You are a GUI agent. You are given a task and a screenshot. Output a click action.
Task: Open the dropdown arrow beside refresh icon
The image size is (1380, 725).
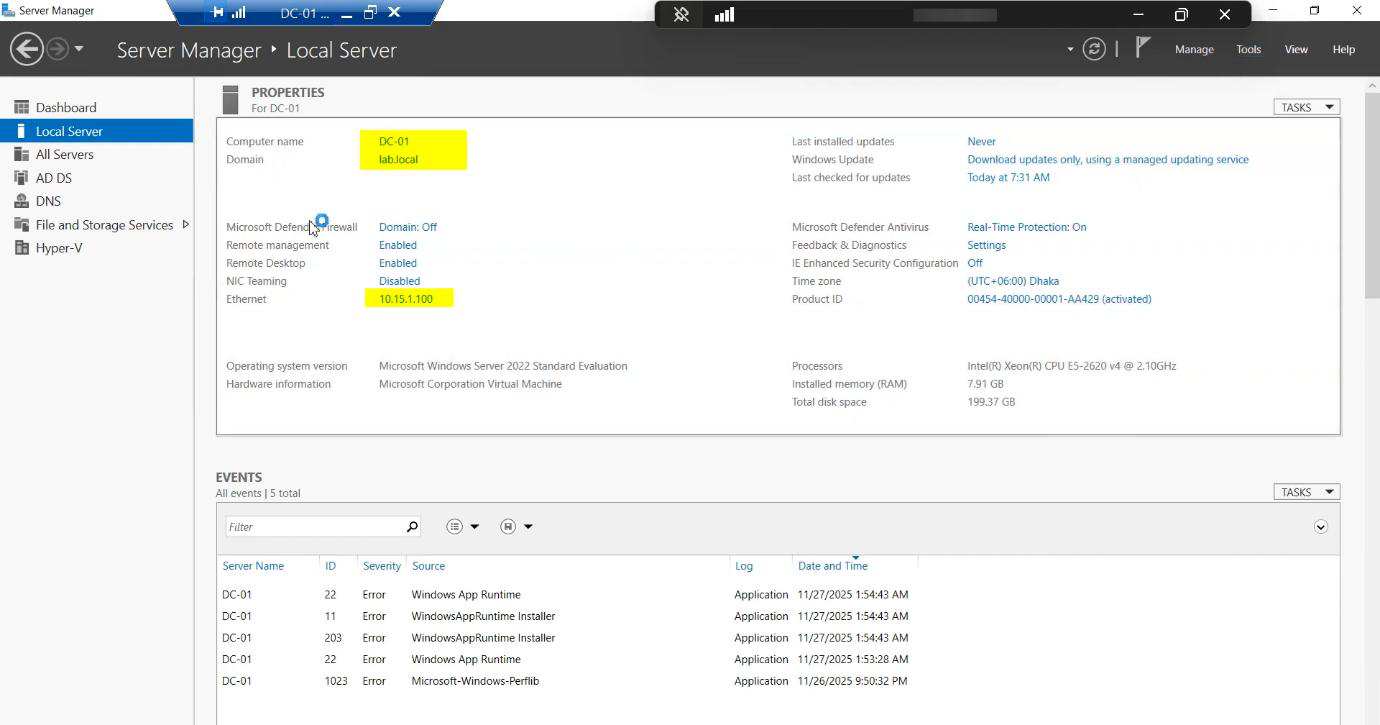[1070, 49]
